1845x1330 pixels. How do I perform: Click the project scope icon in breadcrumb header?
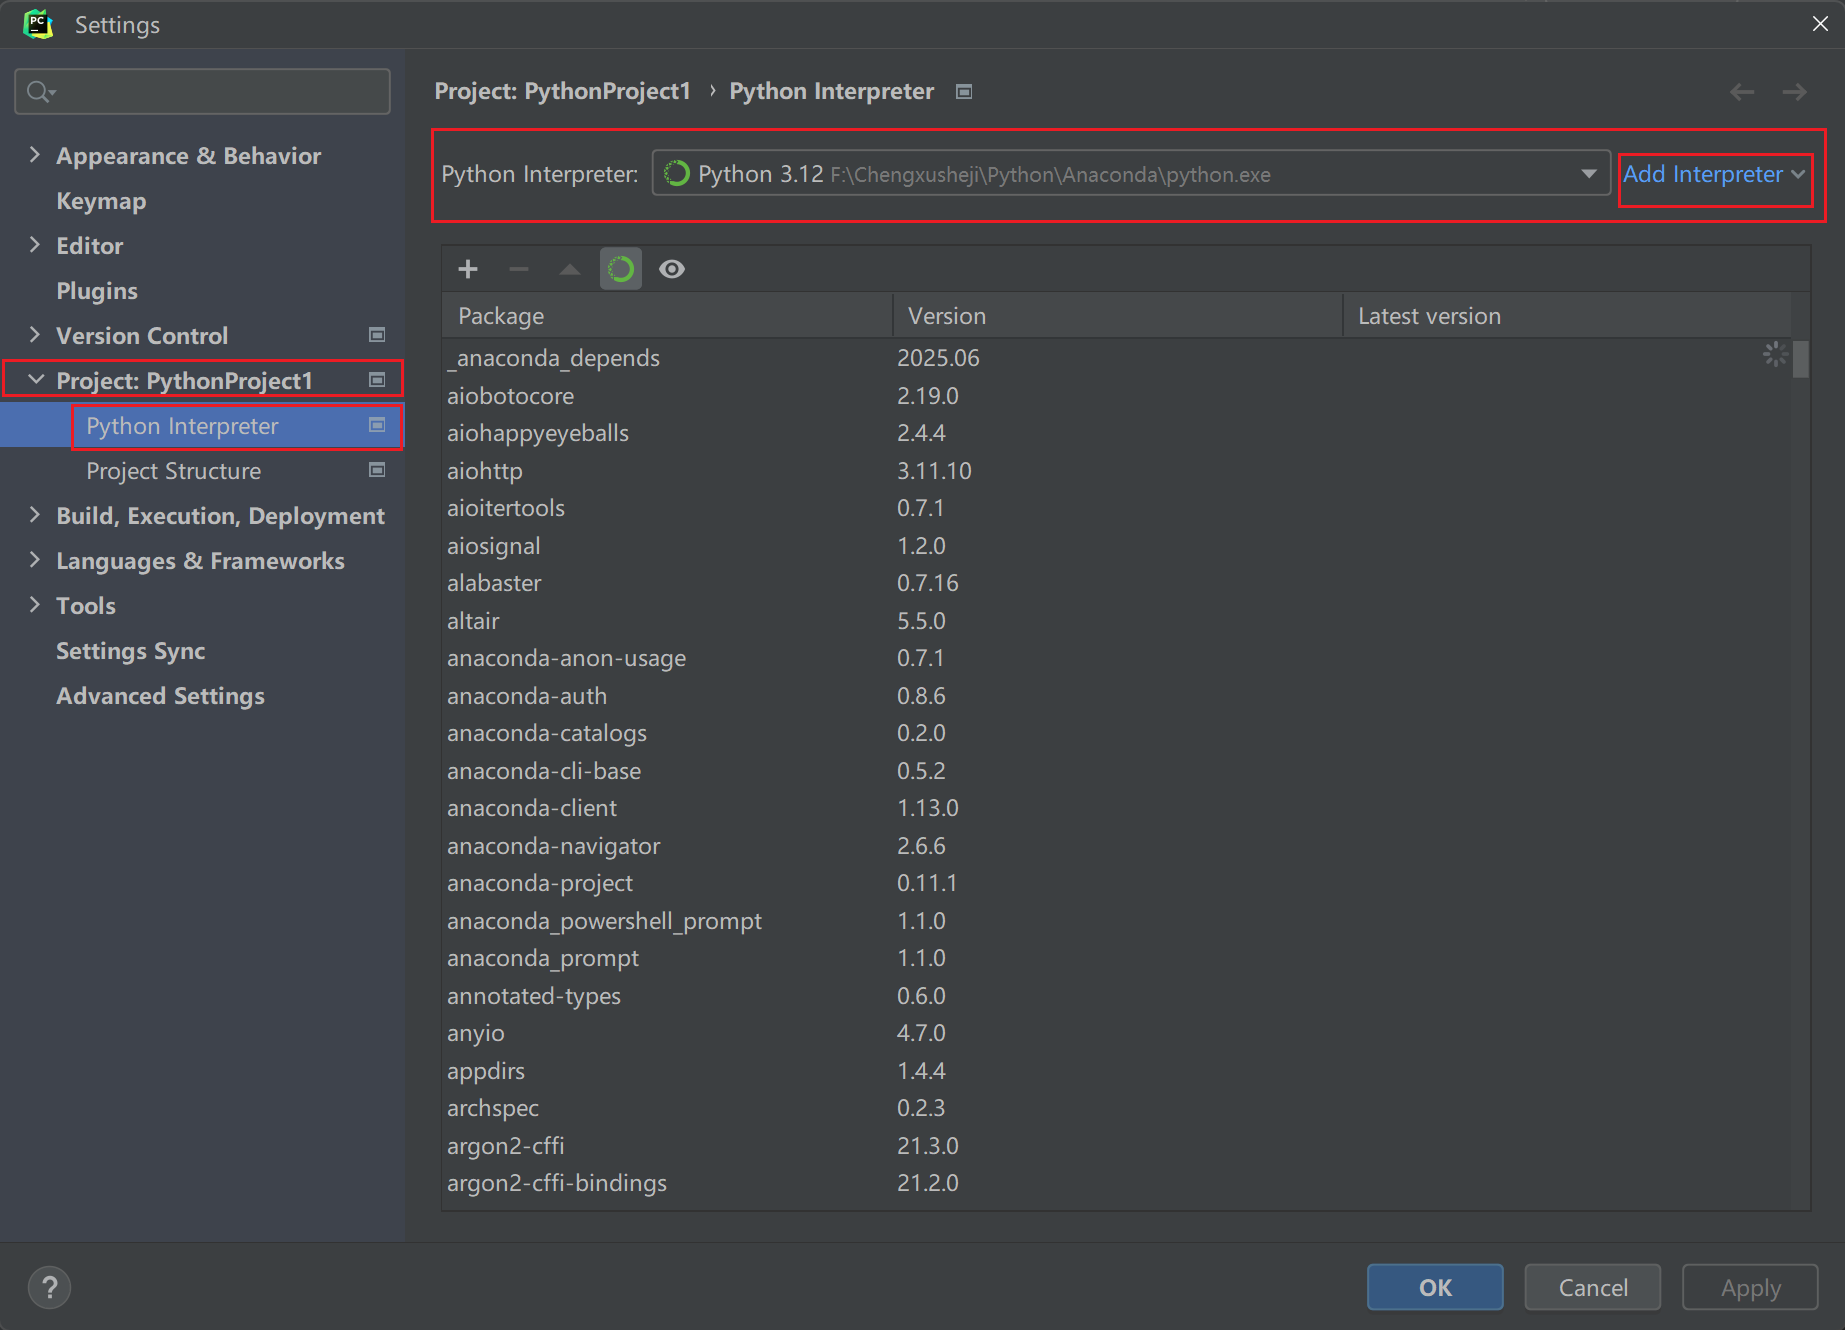pos(964,92)
